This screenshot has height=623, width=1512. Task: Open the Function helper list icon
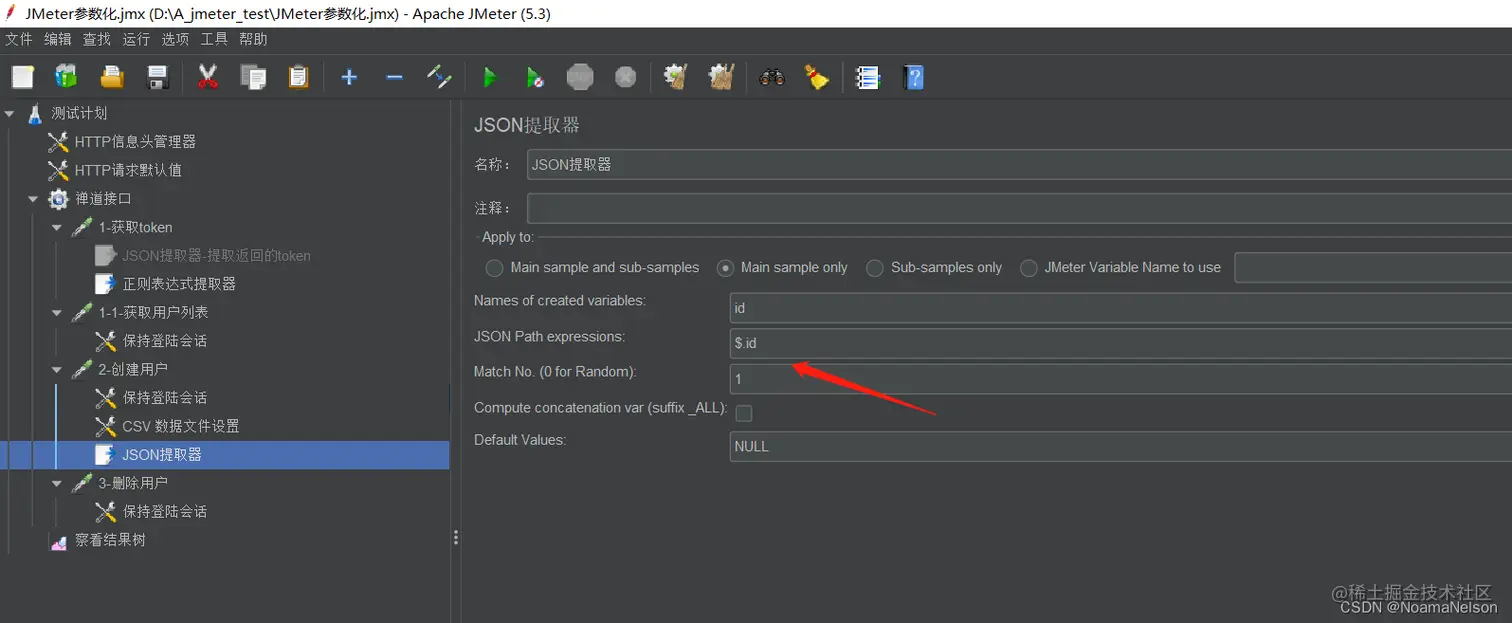[868, 77]
